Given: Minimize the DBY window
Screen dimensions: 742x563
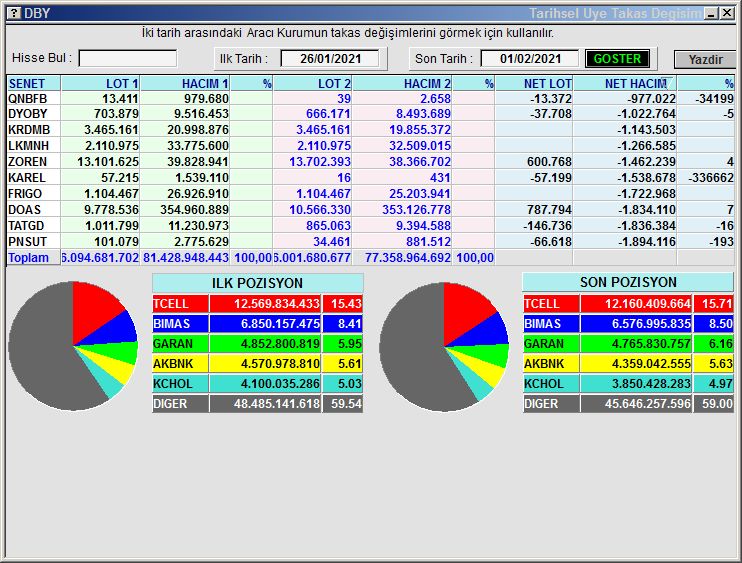Looking at the screenshot, I should click(x=710, y=13).
